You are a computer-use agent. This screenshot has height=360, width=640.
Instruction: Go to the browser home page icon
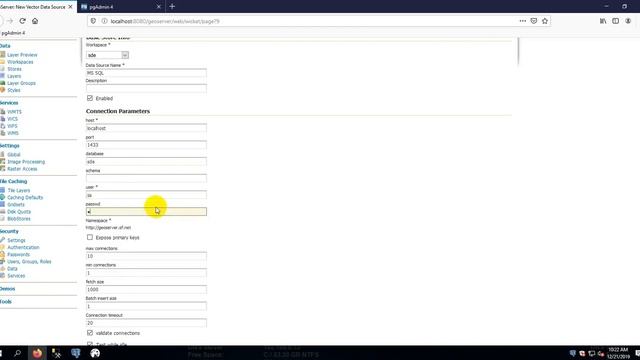pos(35,21)
